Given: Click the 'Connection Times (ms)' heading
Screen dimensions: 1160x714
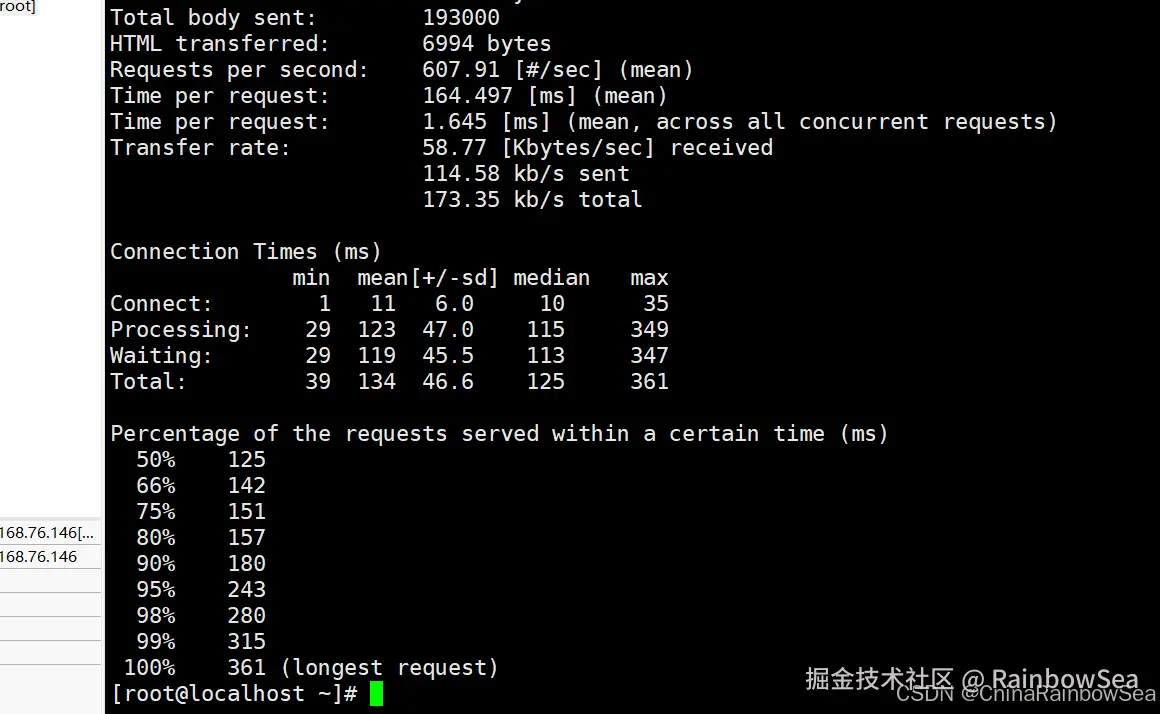Looking at the screenshot, I should pos(246,252).
